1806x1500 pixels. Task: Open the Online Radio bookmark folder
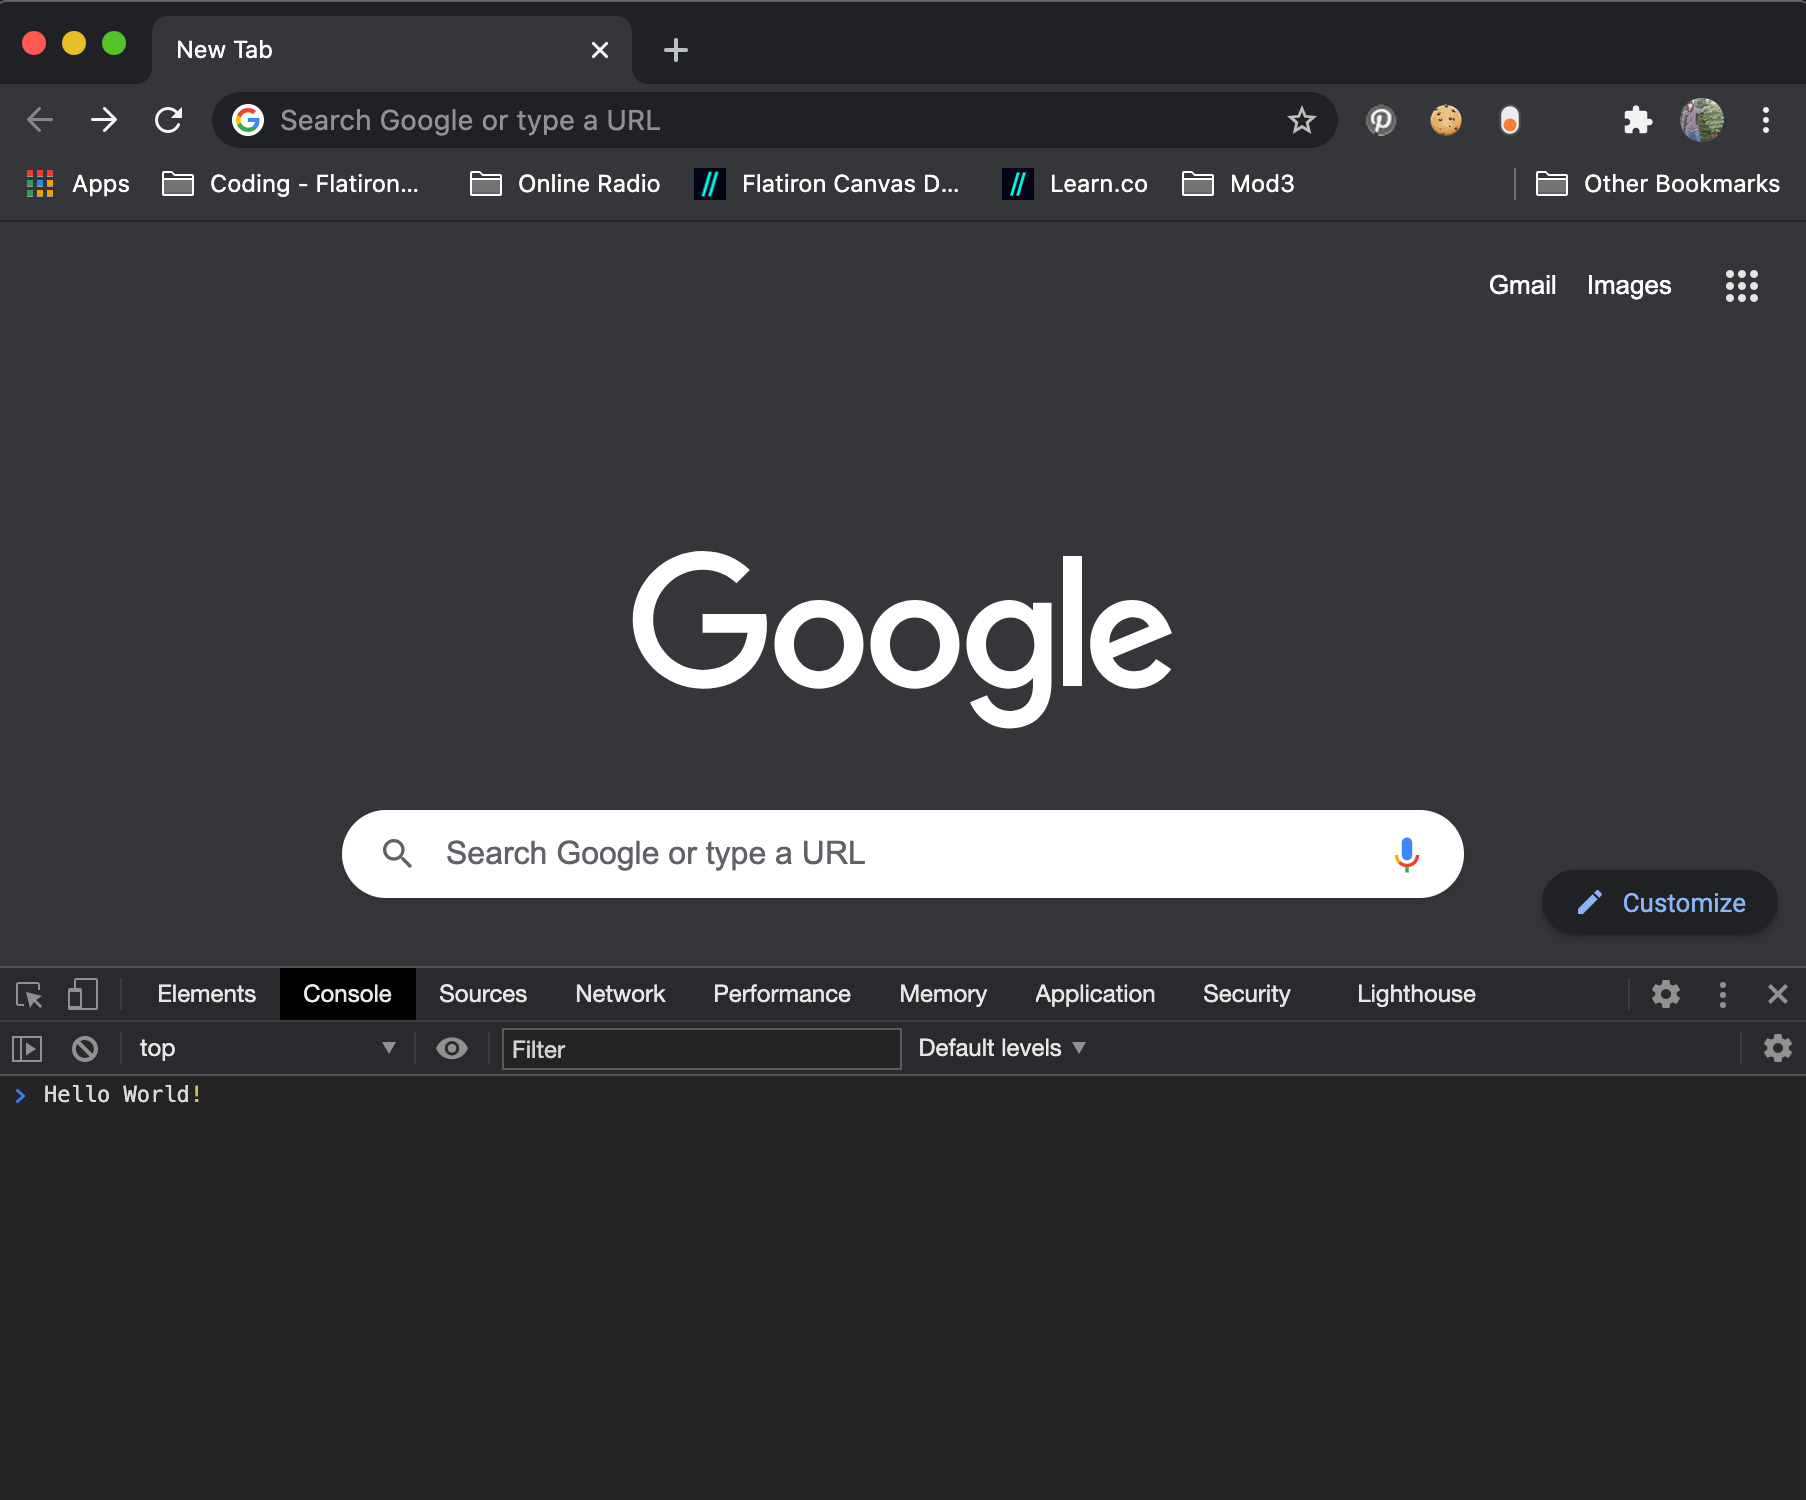click(x=565, y=184)
